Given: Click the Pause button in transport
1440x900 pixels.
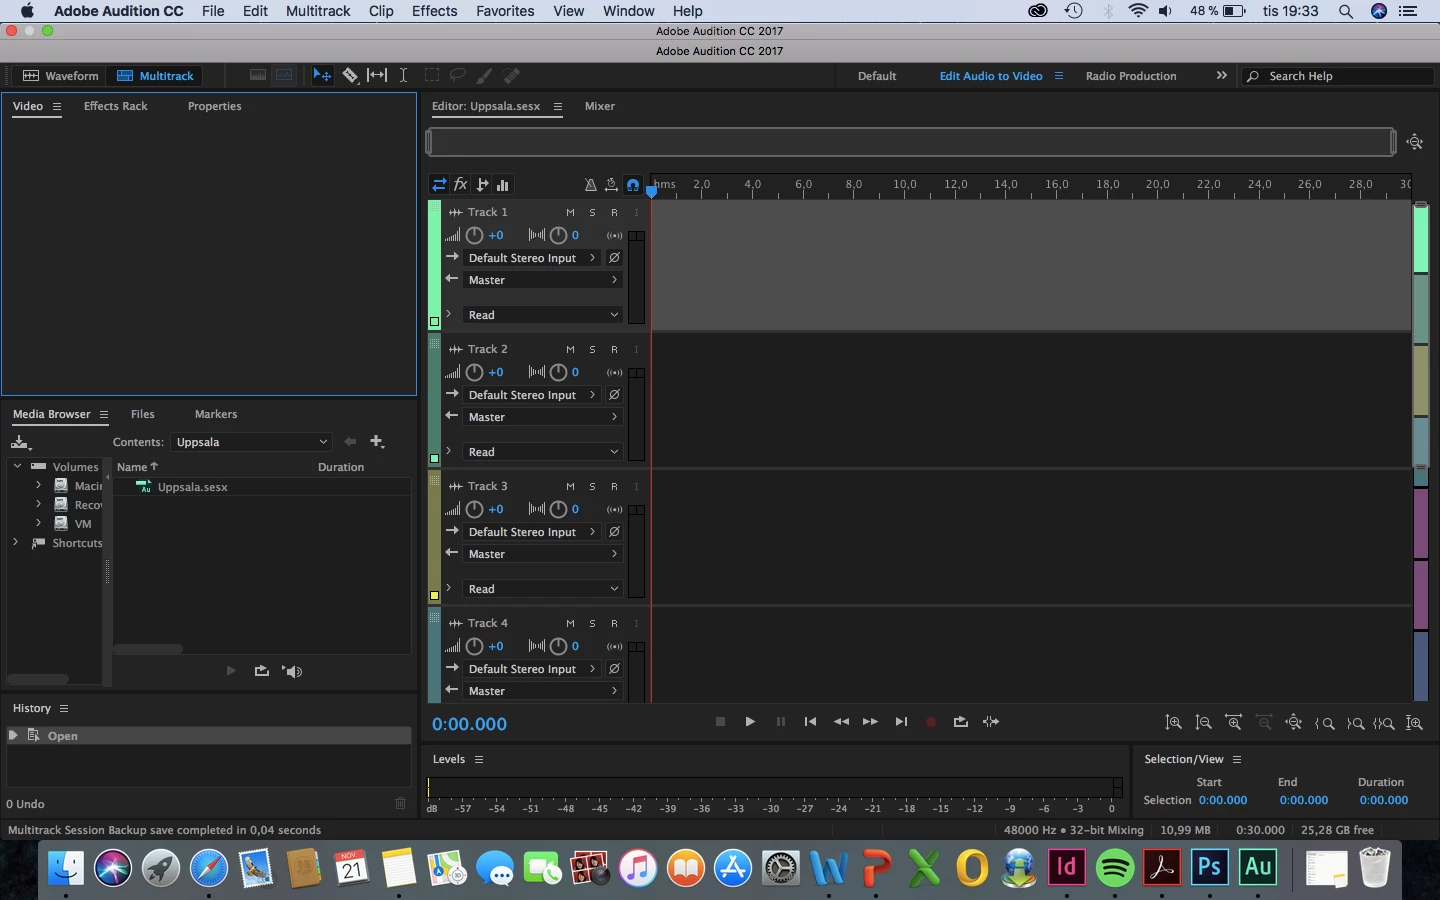Looking at the screenshot, I should [x=781, y=722].
